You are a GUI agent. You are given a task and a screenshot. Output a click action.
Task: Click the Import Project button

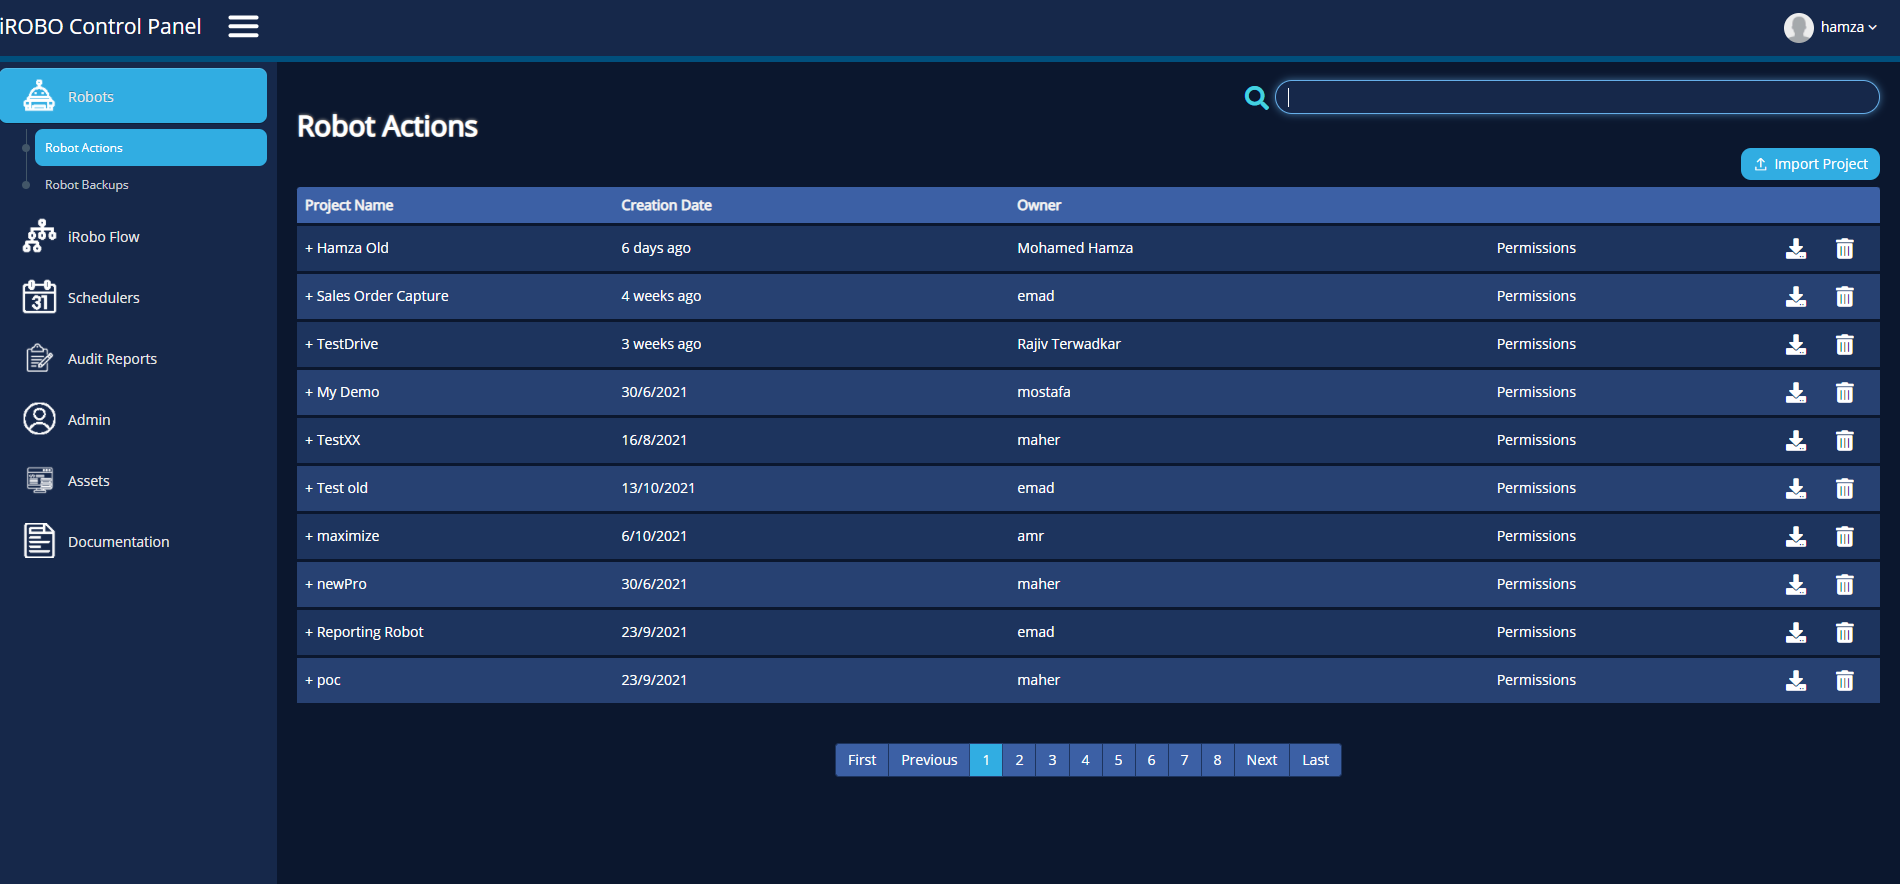1810,164
